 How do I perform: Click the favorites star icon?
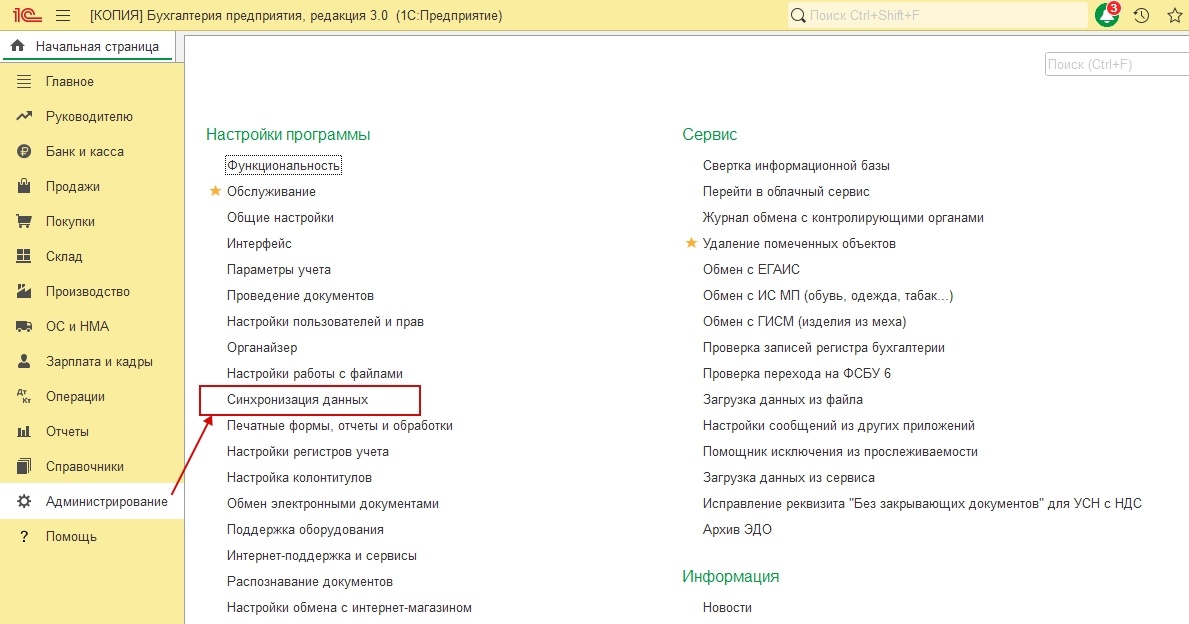1173,15
